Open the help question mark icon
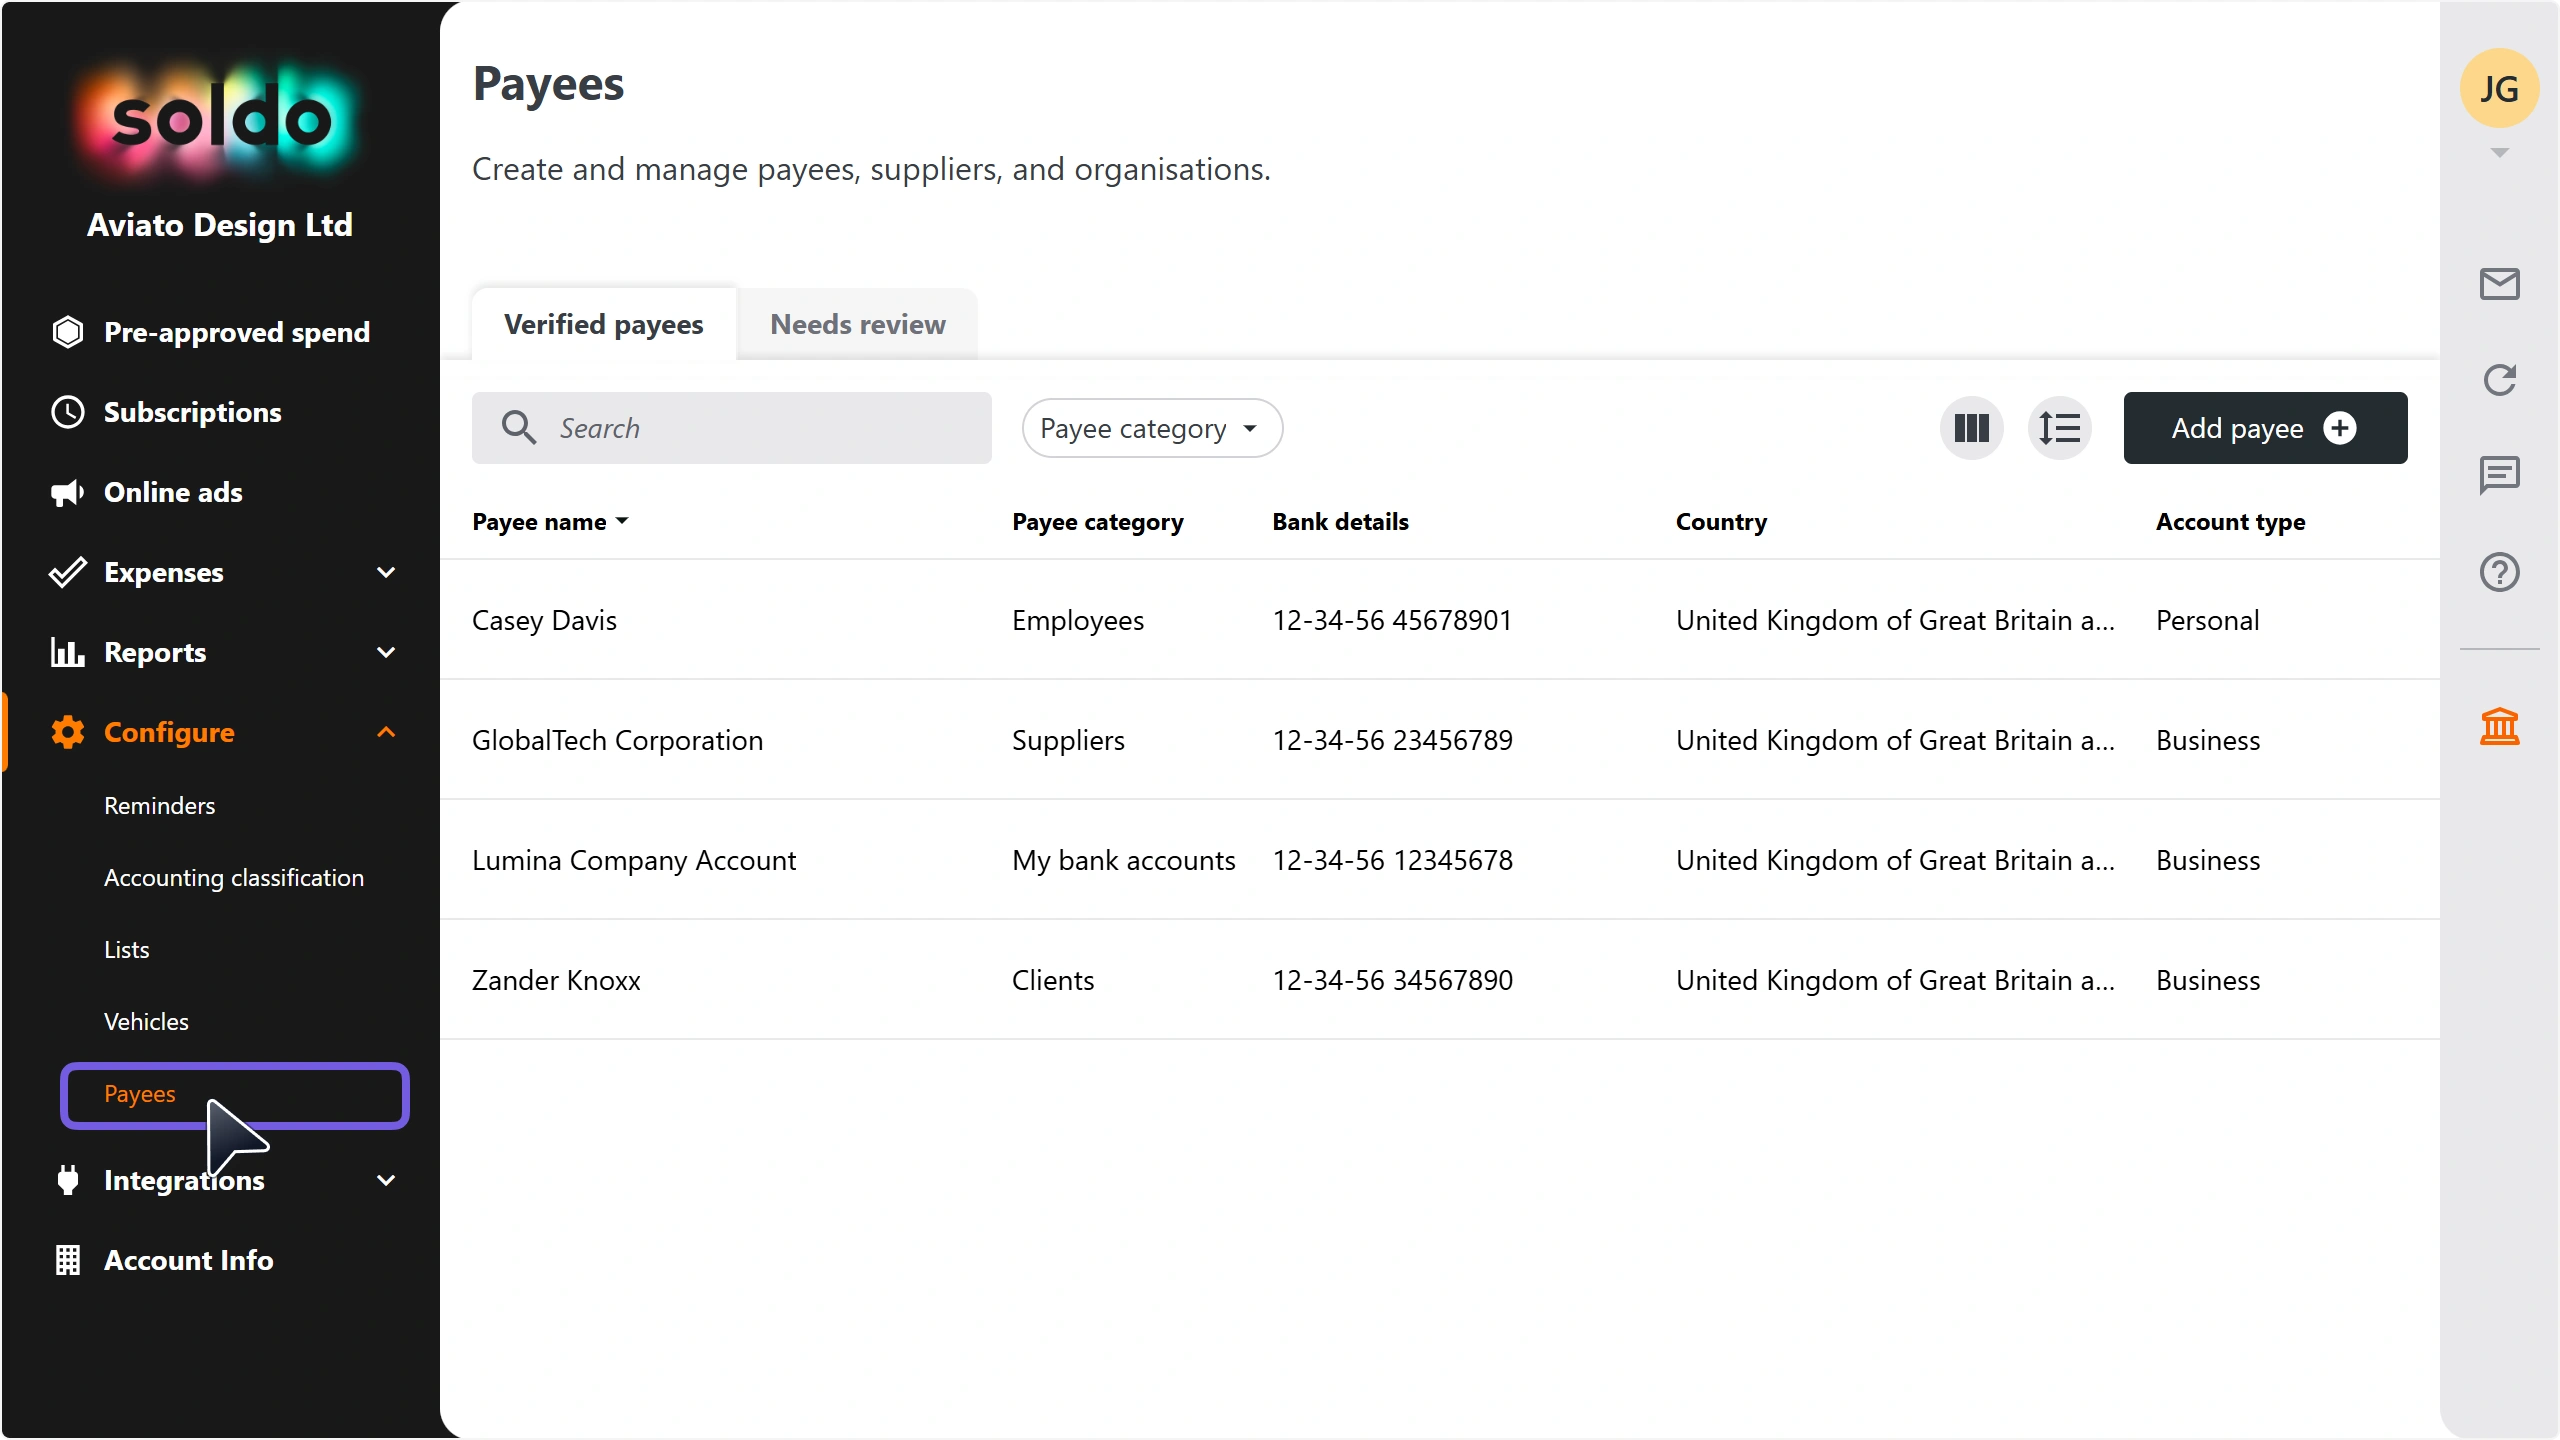 2499,572
